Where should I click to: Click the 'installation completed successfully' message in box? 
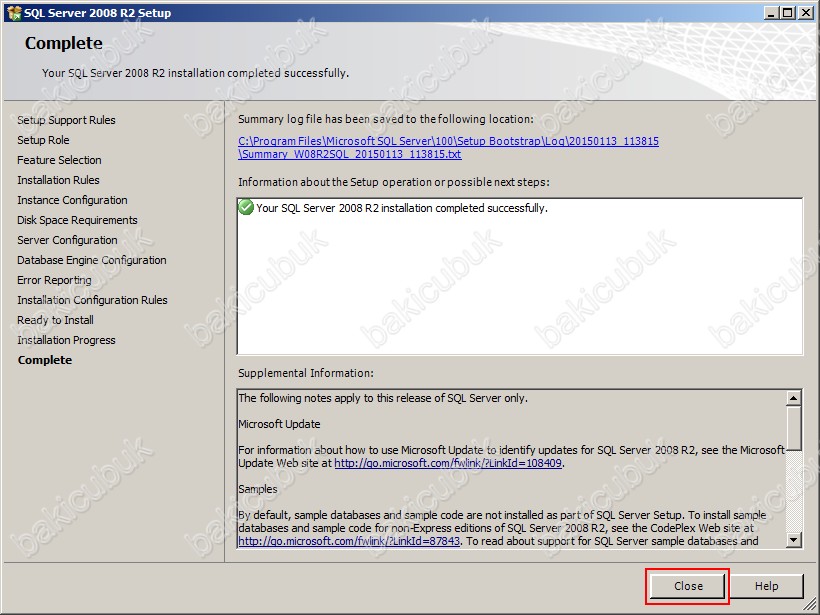click(x=402, y=208)
